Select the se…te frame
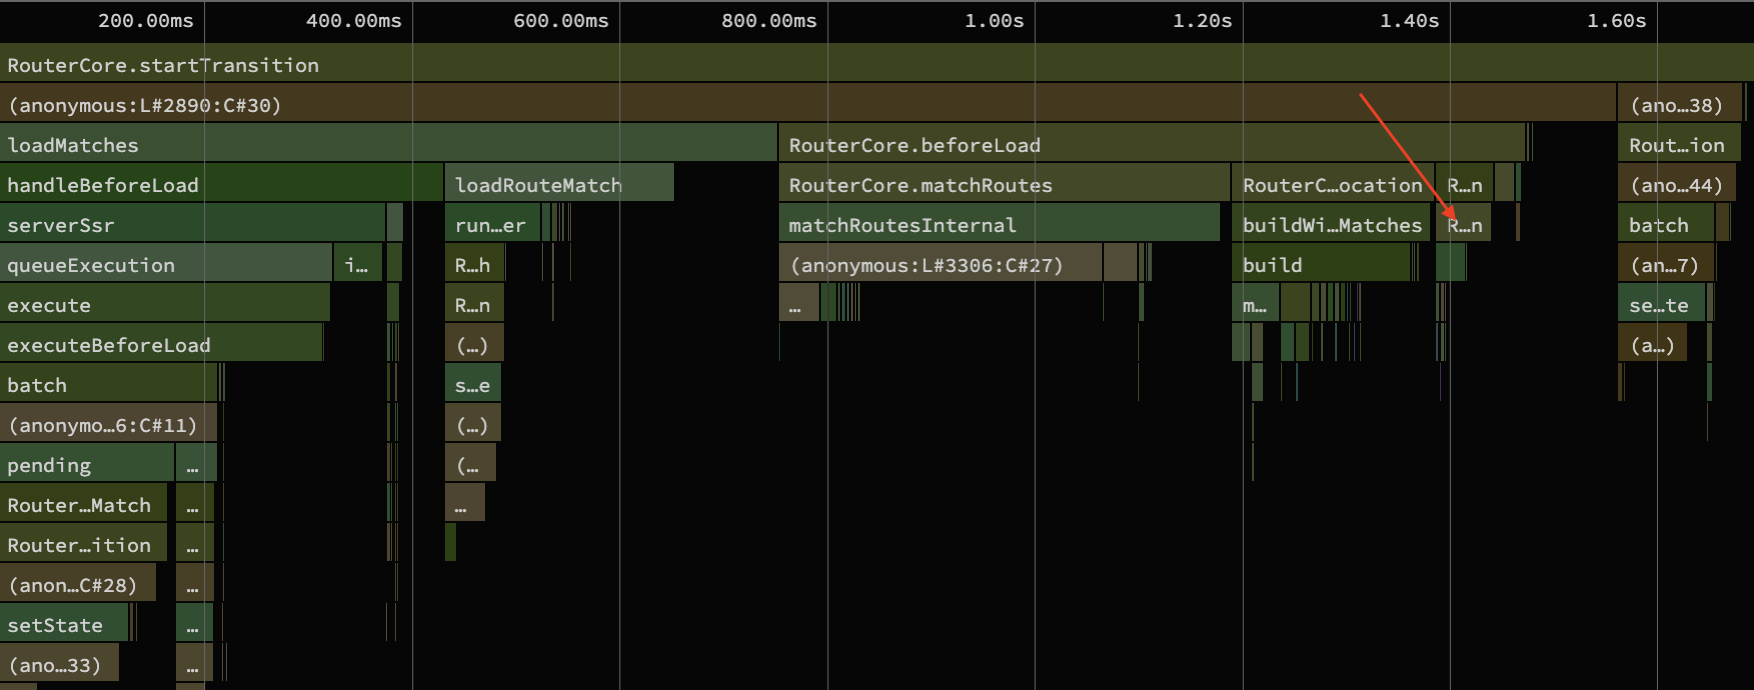 pyautogui.click(x=1662, y=305)
